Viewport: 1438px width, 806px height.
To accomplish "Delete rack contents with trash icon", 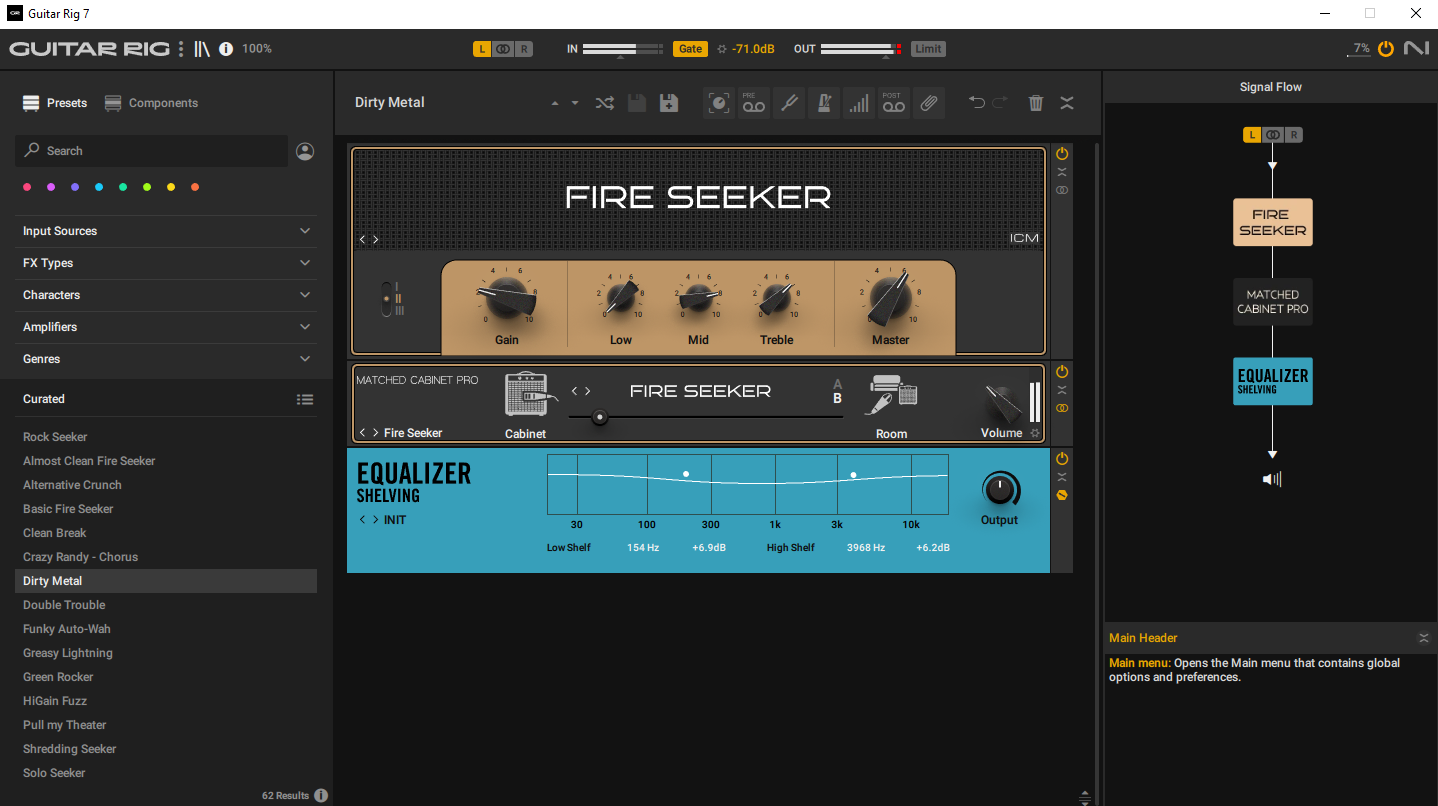I will [x=1036, y=102].
